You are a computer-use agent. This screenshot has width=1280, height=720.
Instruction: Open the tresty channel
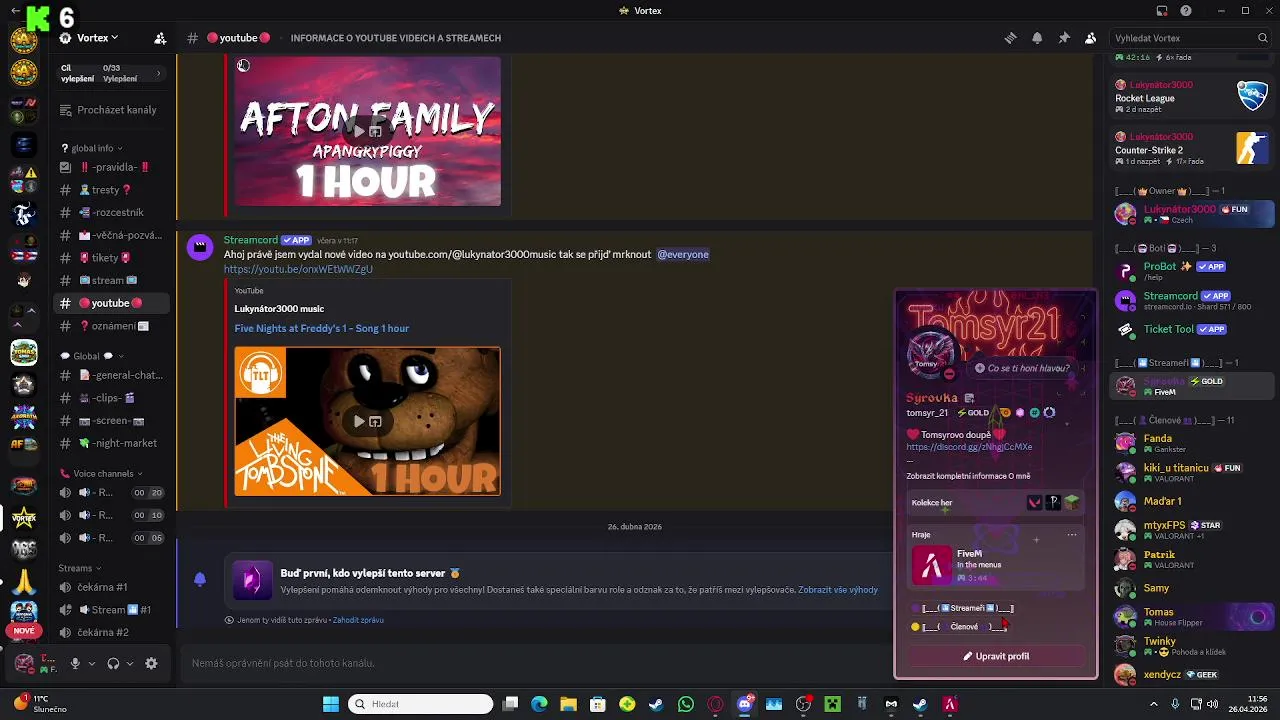pyautogui.click(x=111, y=190)
